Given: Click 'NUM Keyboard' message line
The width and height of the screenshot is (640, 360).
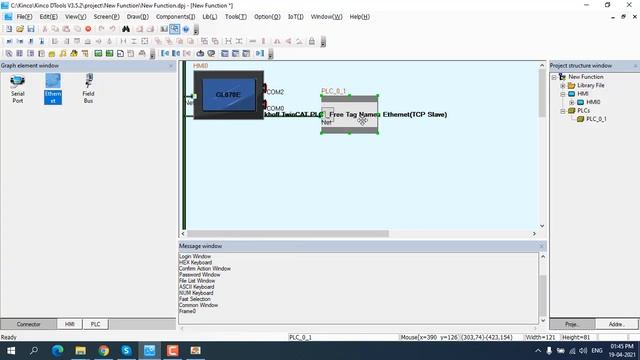Looking at the screenshot, I should [x=196, y=293].
